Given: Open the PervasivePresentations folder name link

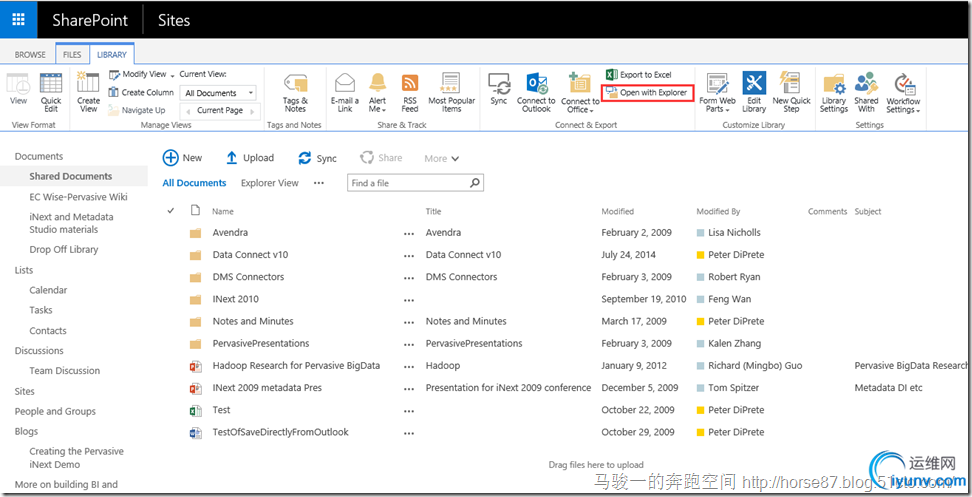Looking at the screenshot, I should tap(260, 343).
